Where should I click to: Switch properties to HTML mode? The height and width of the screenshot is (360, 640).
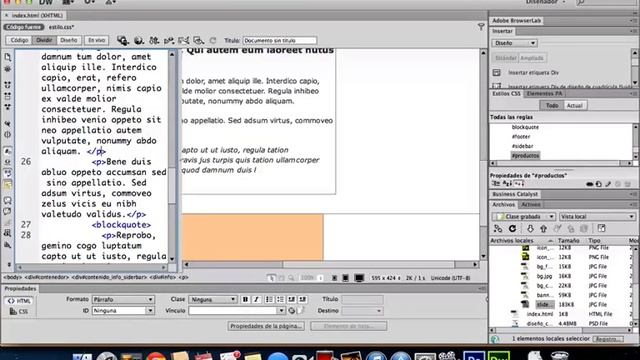click(19, 301)
